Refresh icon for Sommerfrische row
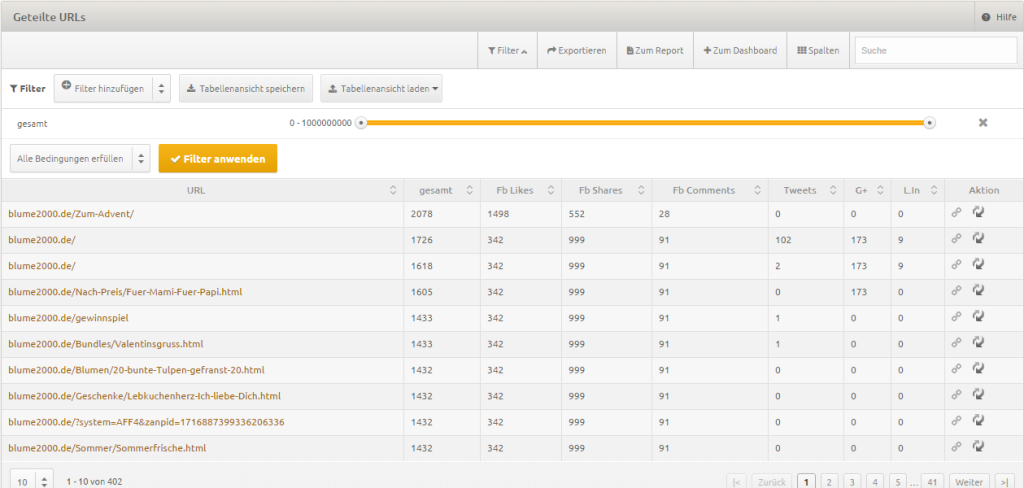Viewport: 1024px width, 488px height. [978, 446]
